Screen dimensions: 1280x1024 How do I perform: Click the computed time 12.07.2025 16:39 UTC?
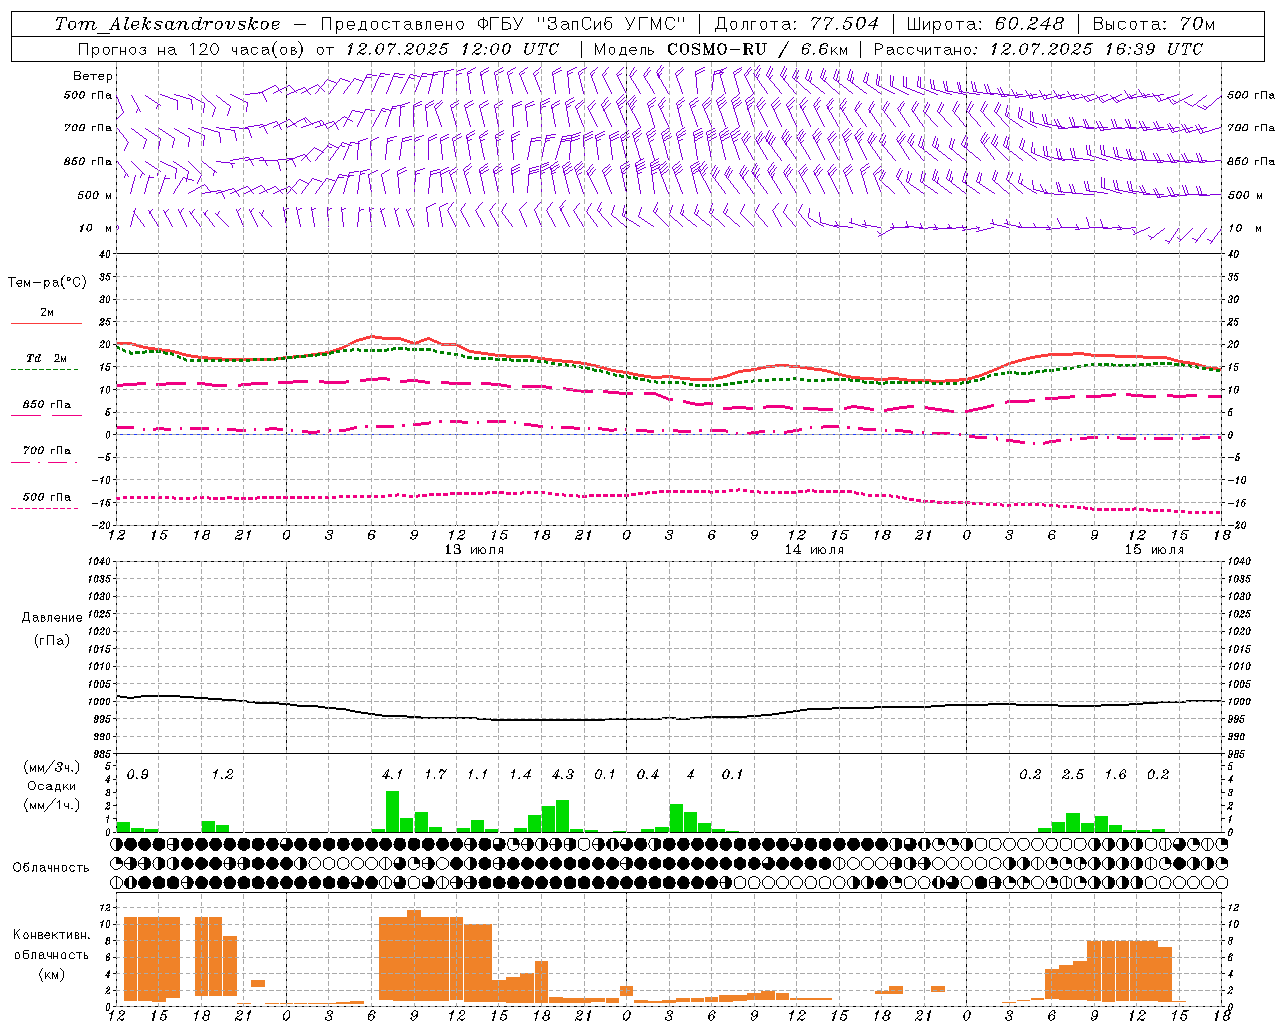tap(1096, 49)
